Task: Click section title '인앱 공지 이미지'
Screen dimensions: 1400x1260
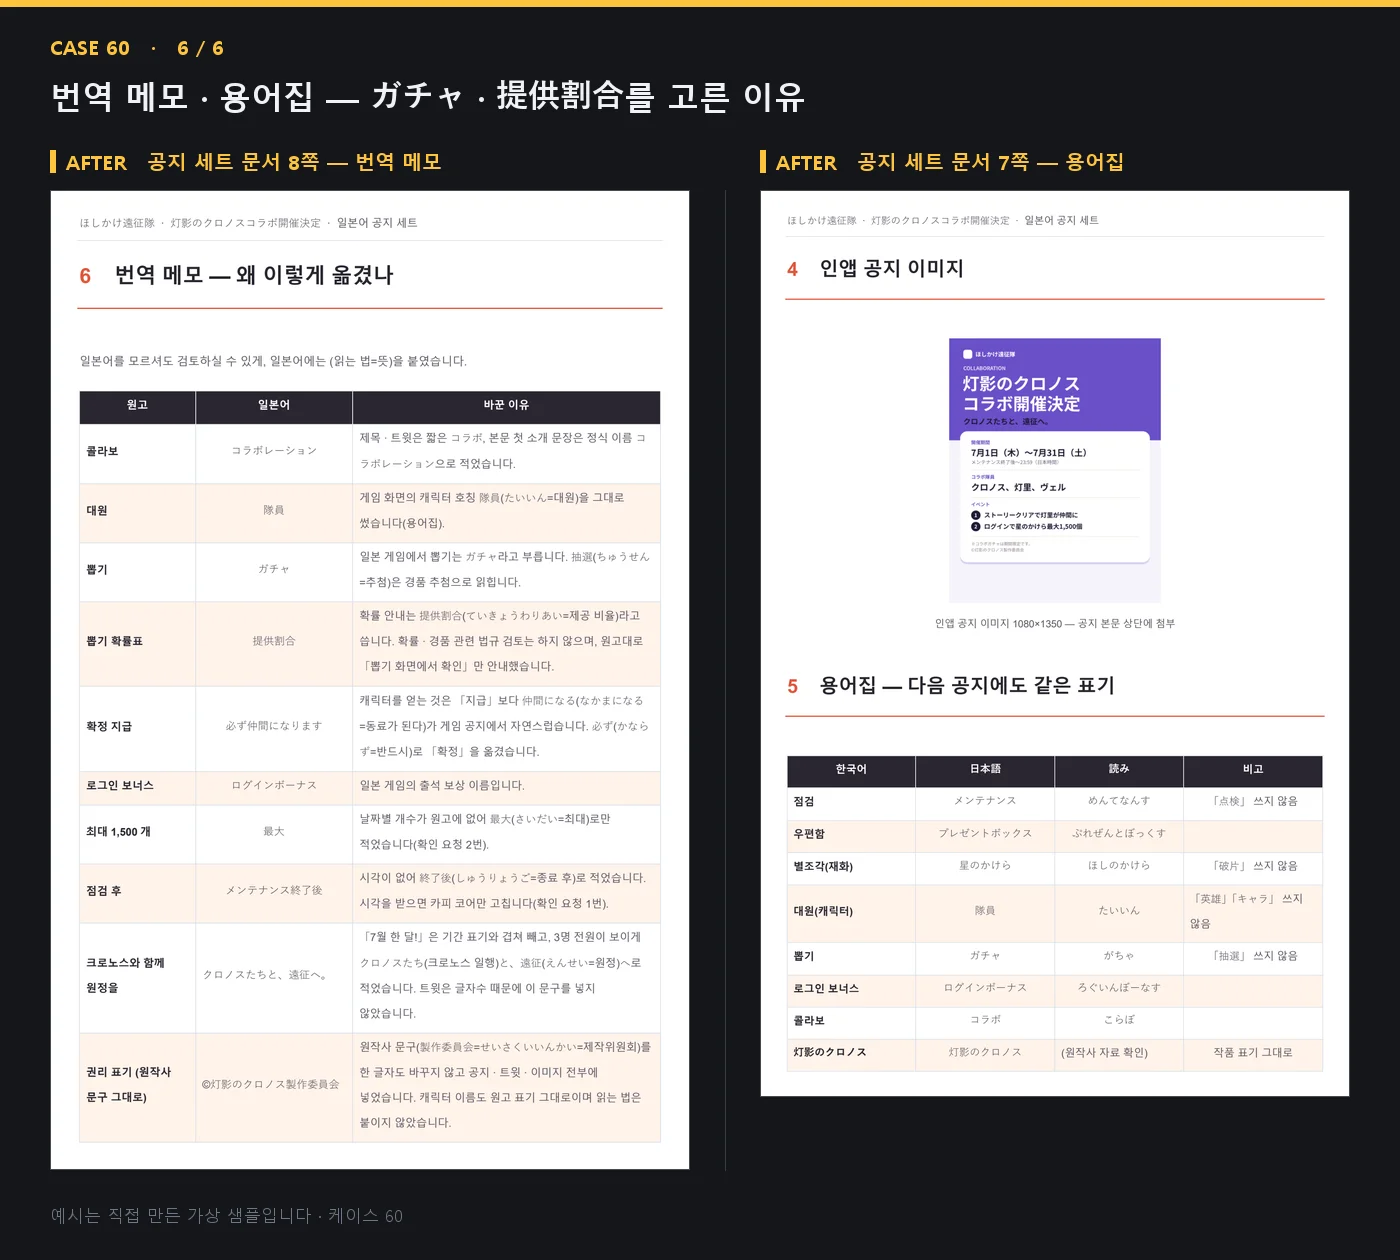Action: [x=891, y=268]
